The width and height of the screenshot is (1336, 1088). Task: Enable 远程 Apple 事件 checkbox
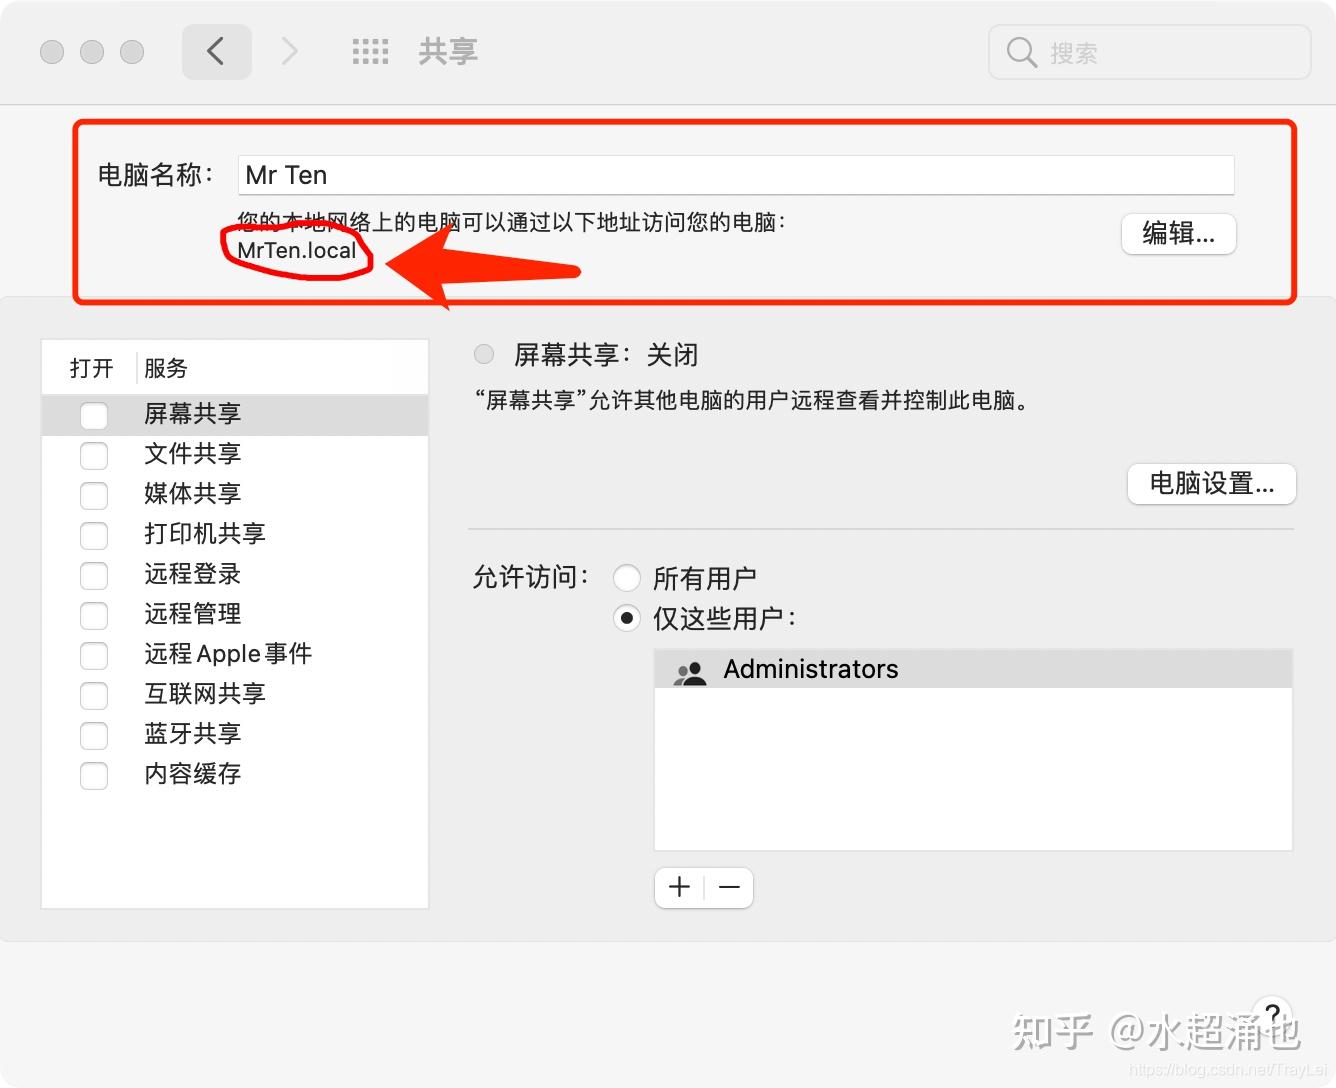[94, 655]
